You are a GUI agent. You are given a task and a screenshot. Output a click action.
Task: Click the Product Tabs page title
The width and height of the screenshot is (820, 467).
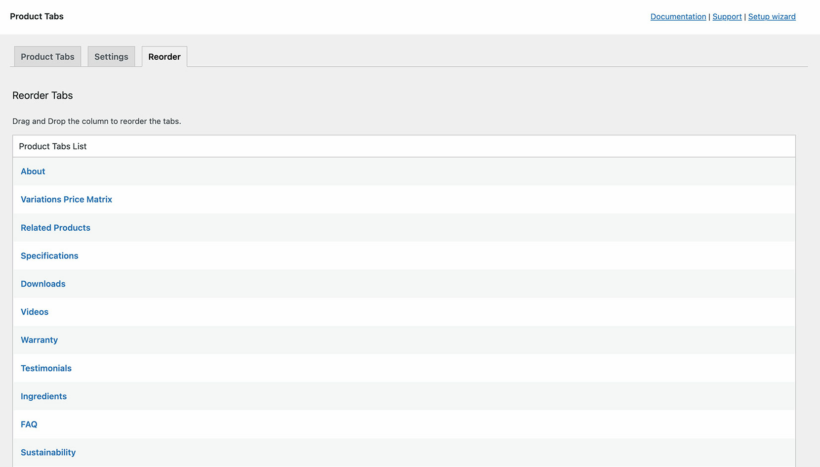pyautogui.click(x=37, y=17)
